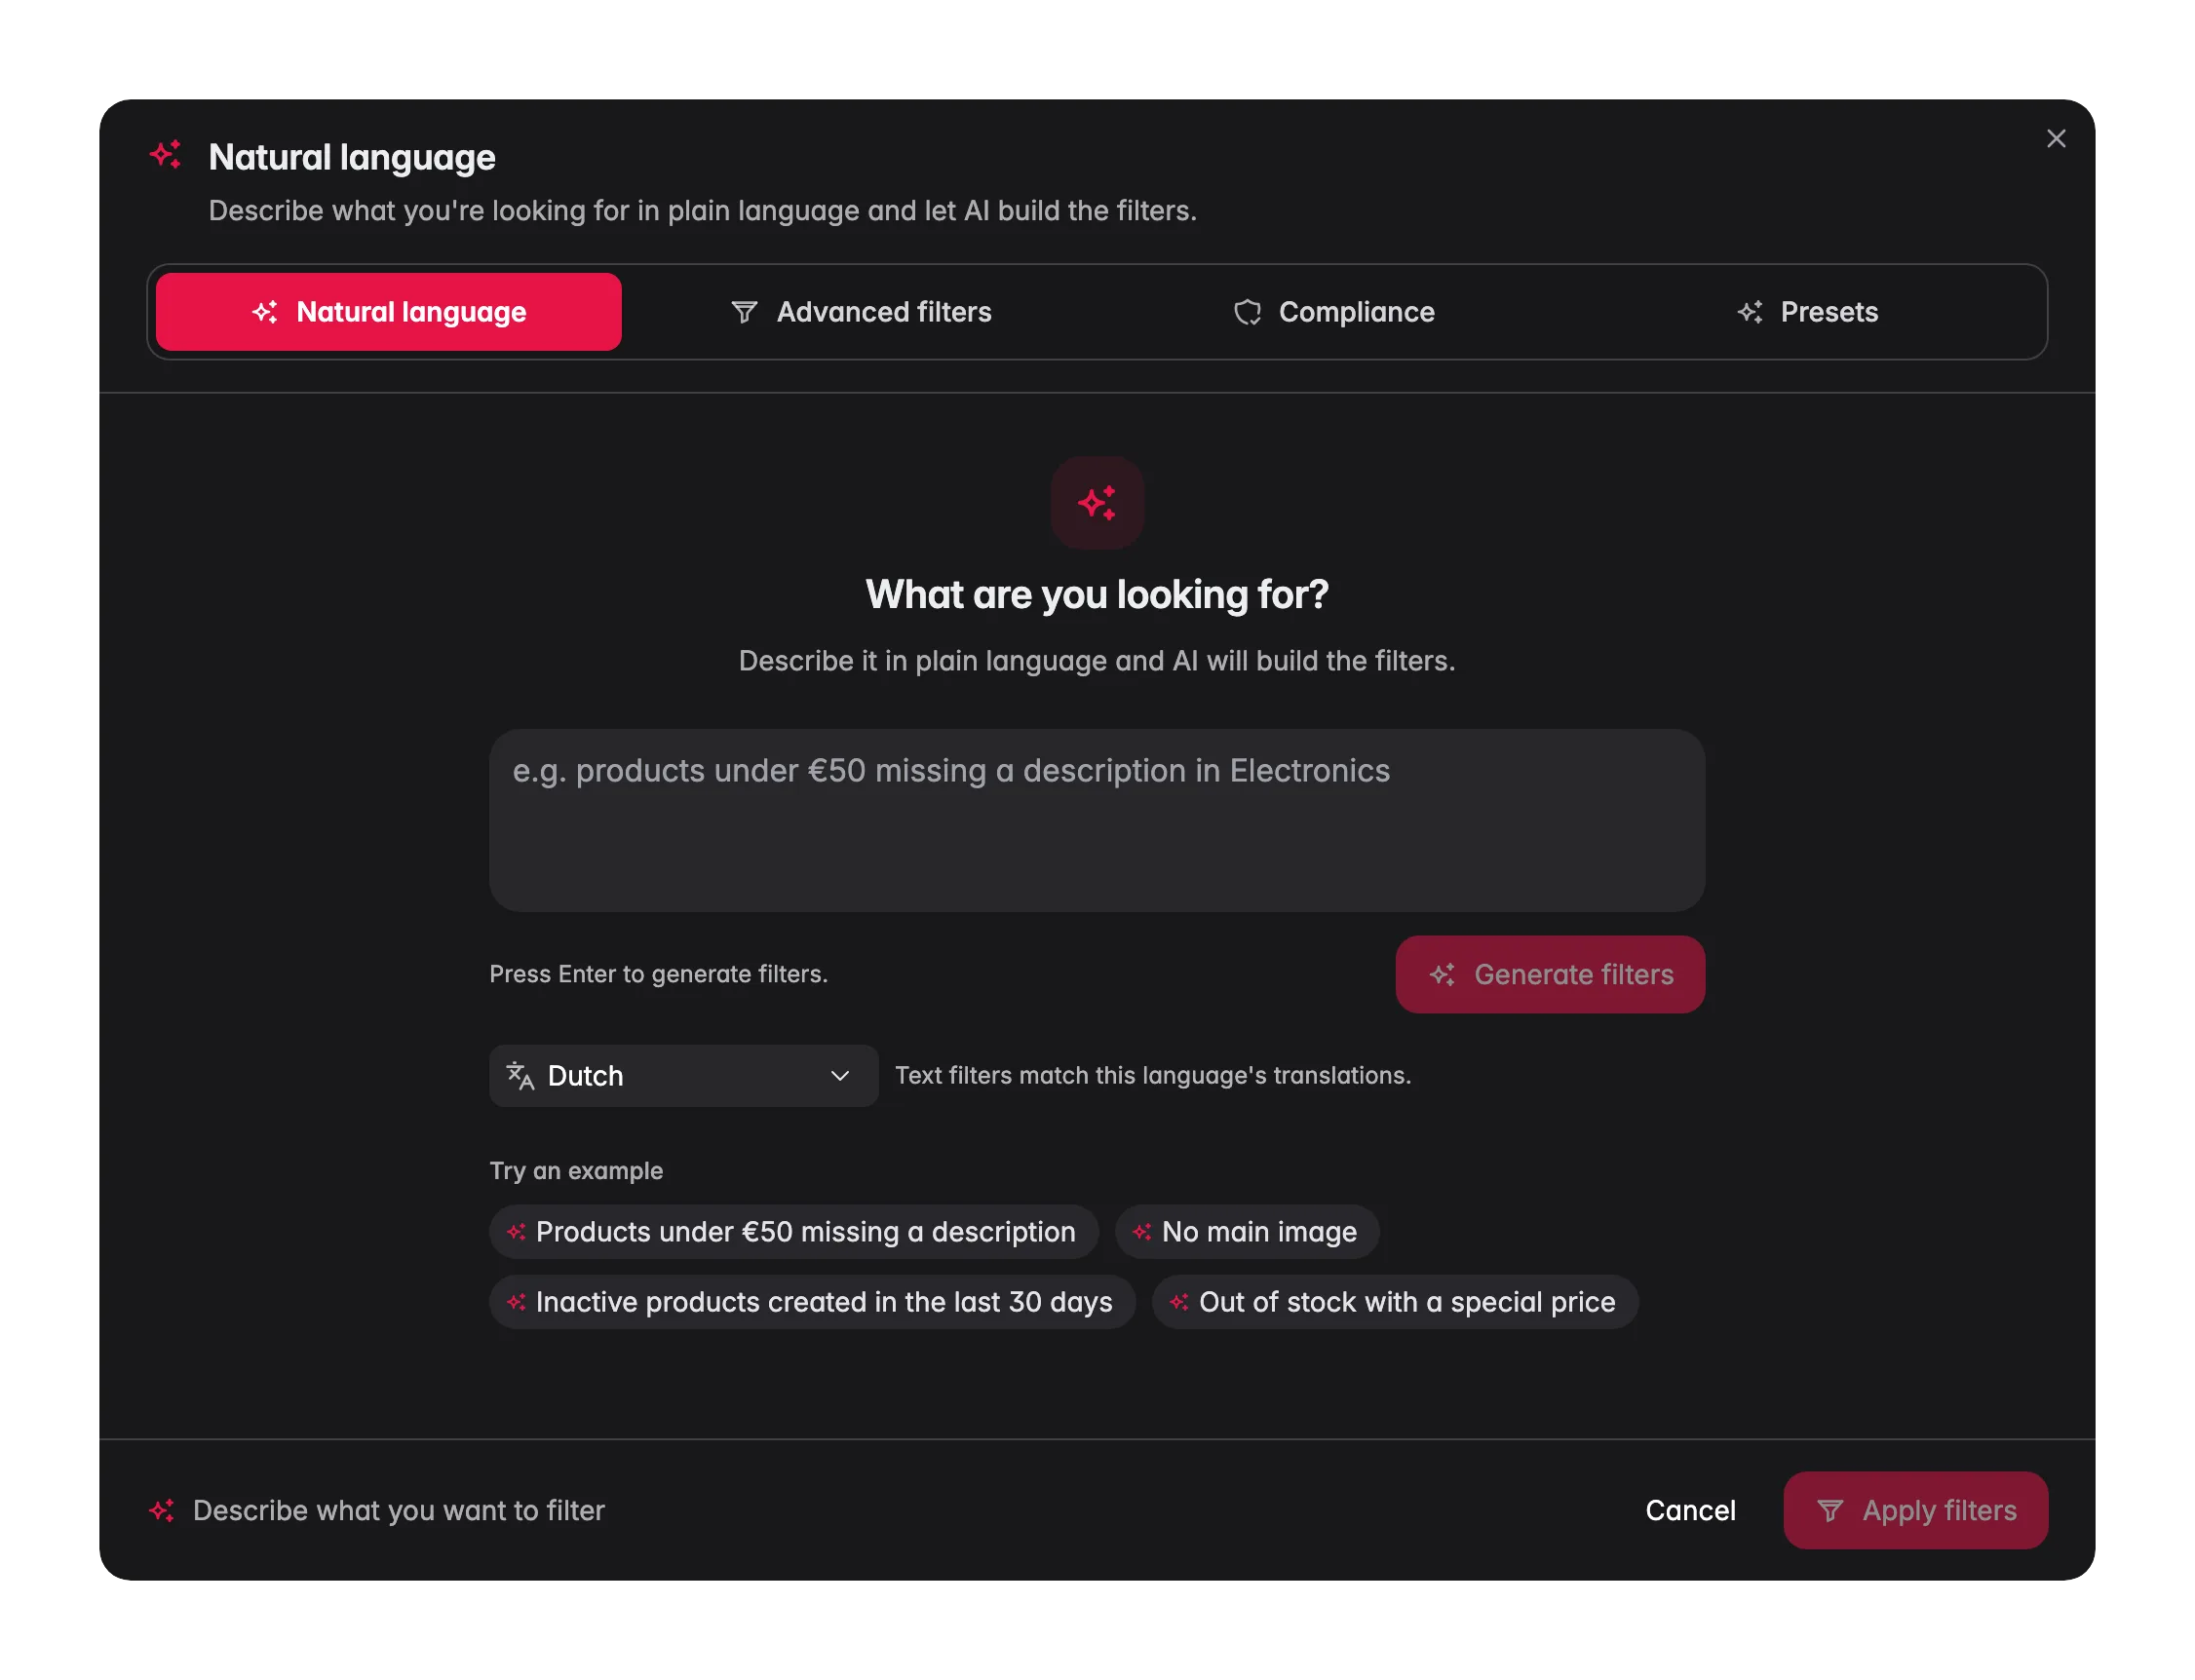The height and width of the screenshot is (1680, 2195).
Task: Click the 'Press Enter to generate filters.' hint
Action: [x=658, y=974]
